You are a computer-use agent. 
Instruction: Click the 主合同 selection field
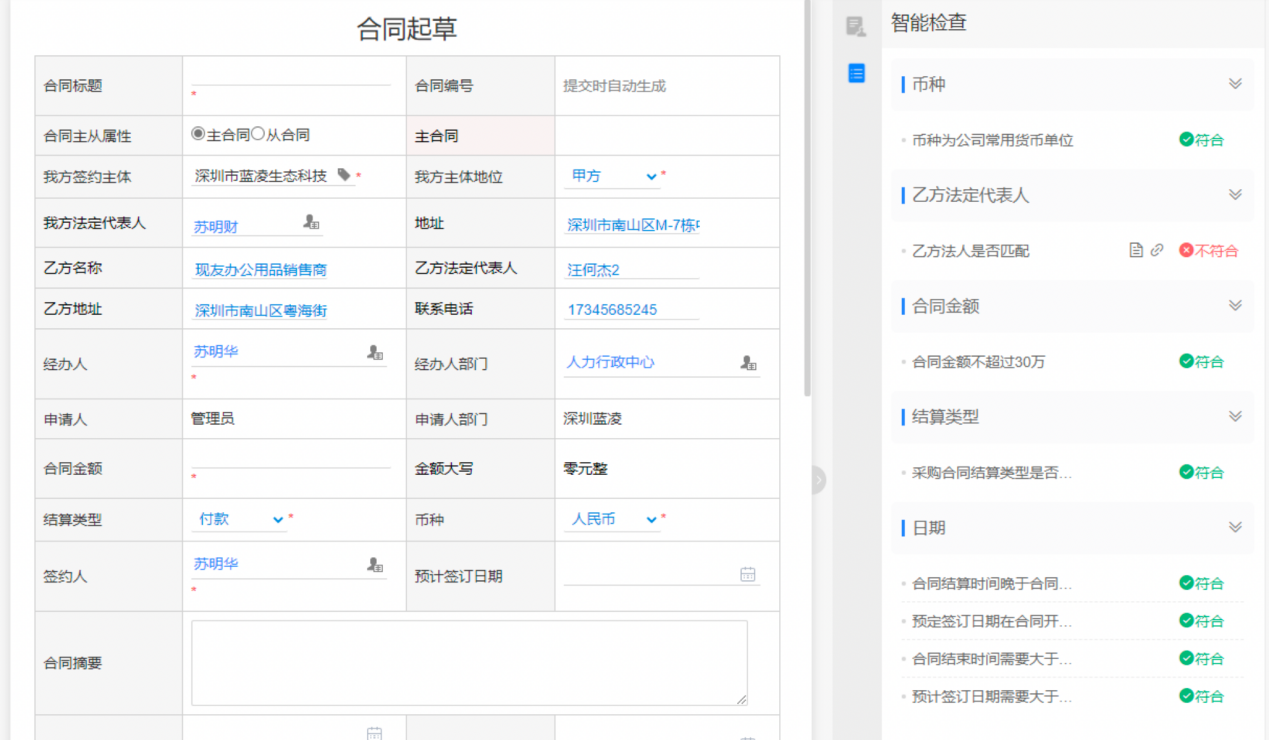pos(667,136)
